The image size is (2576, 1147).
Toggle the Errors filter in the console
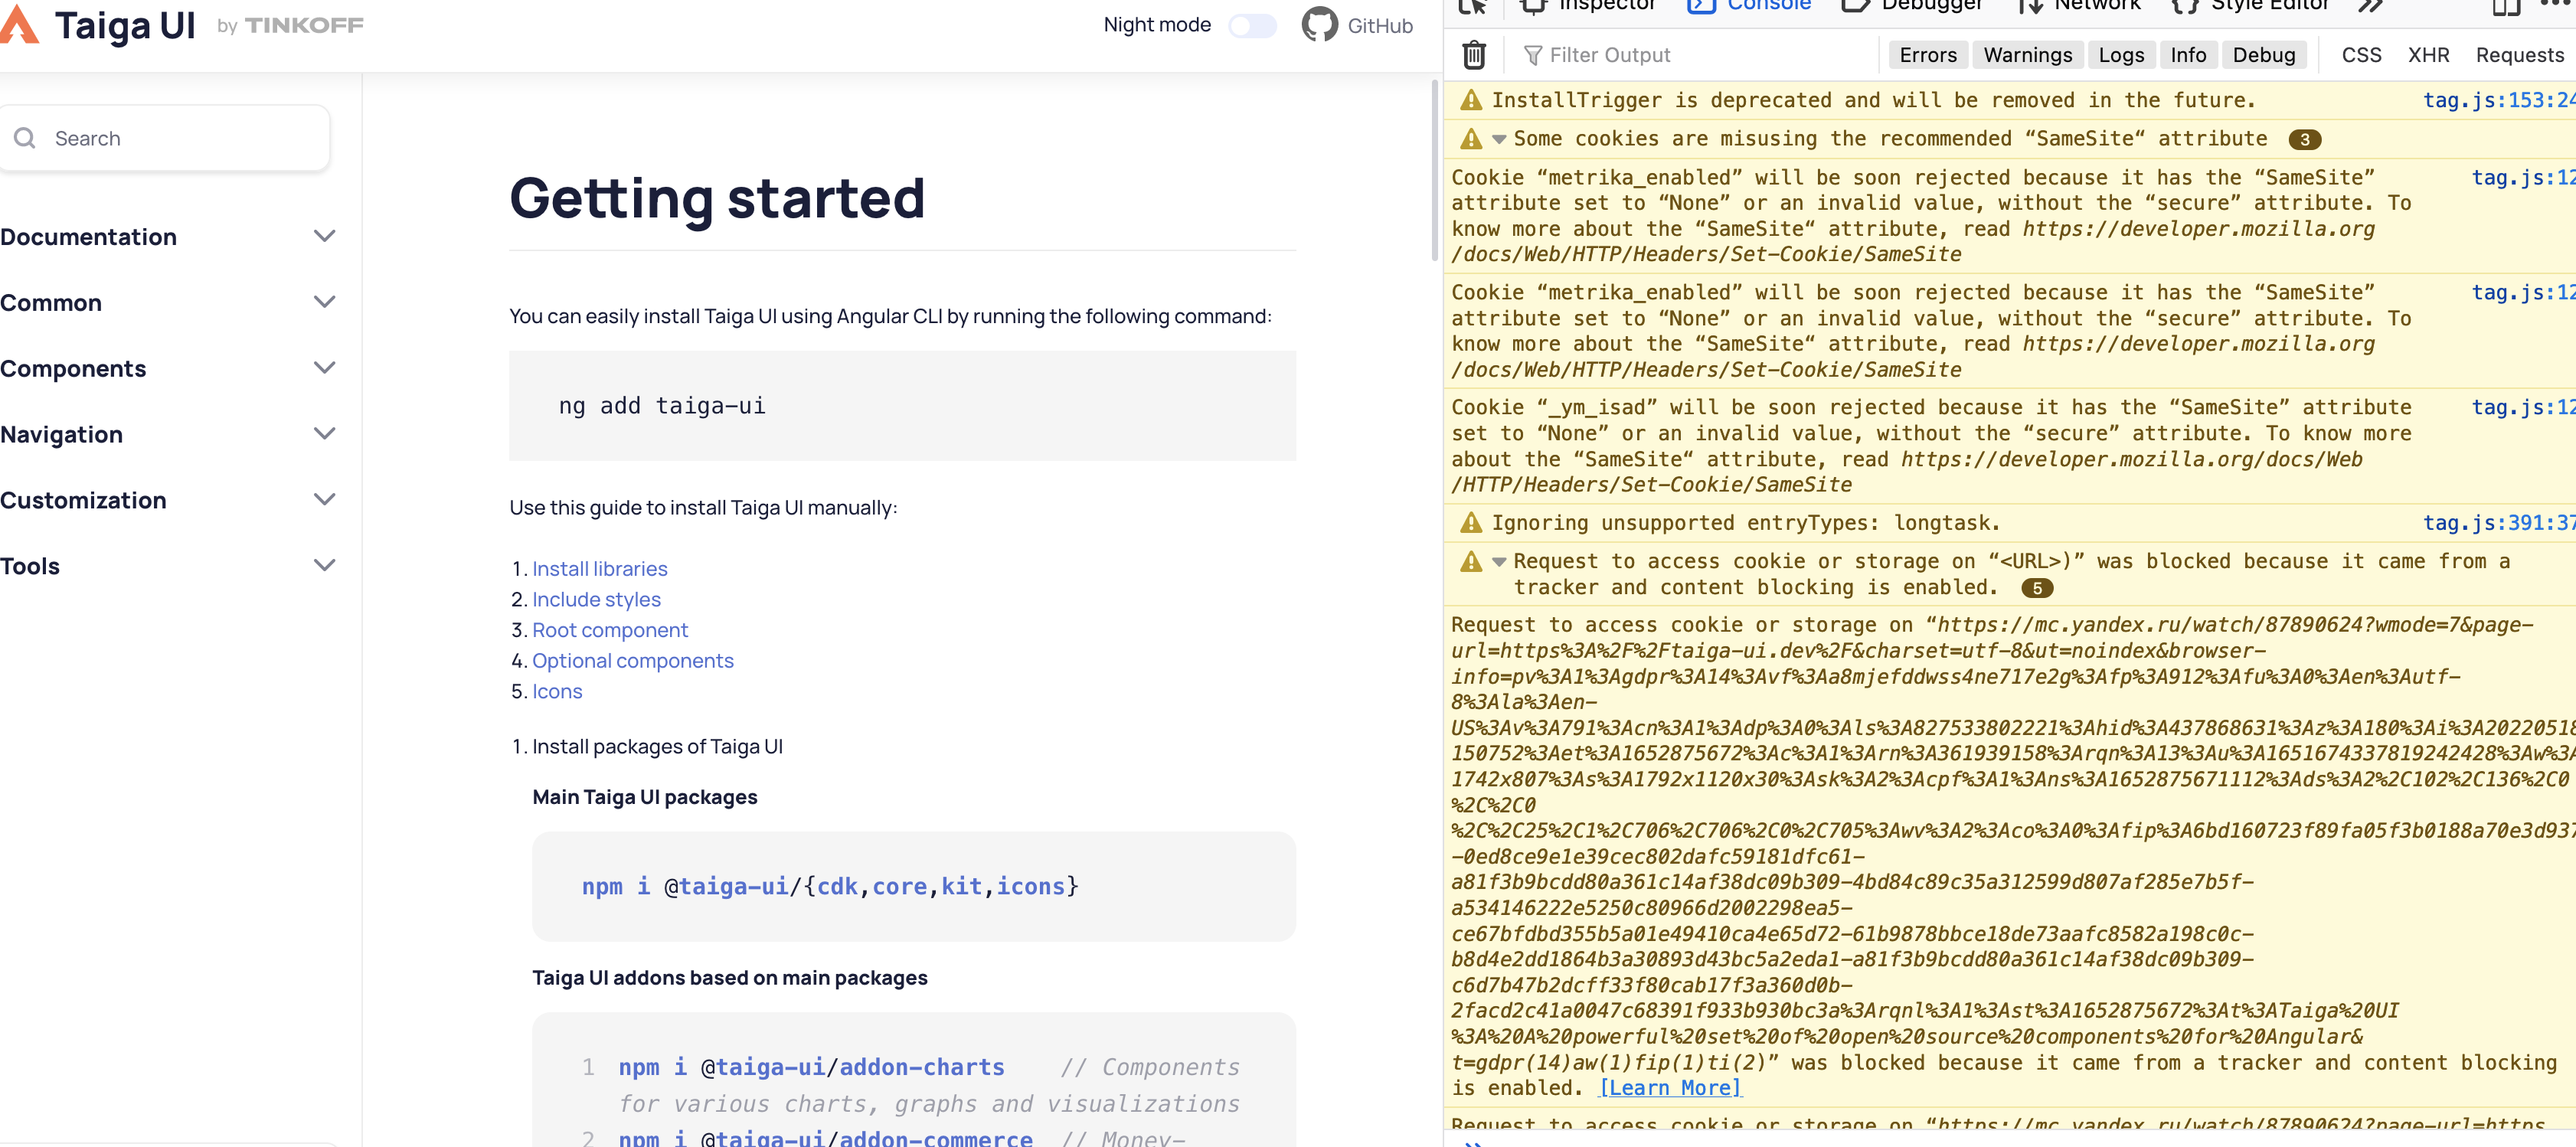[x=1927, y=55]
